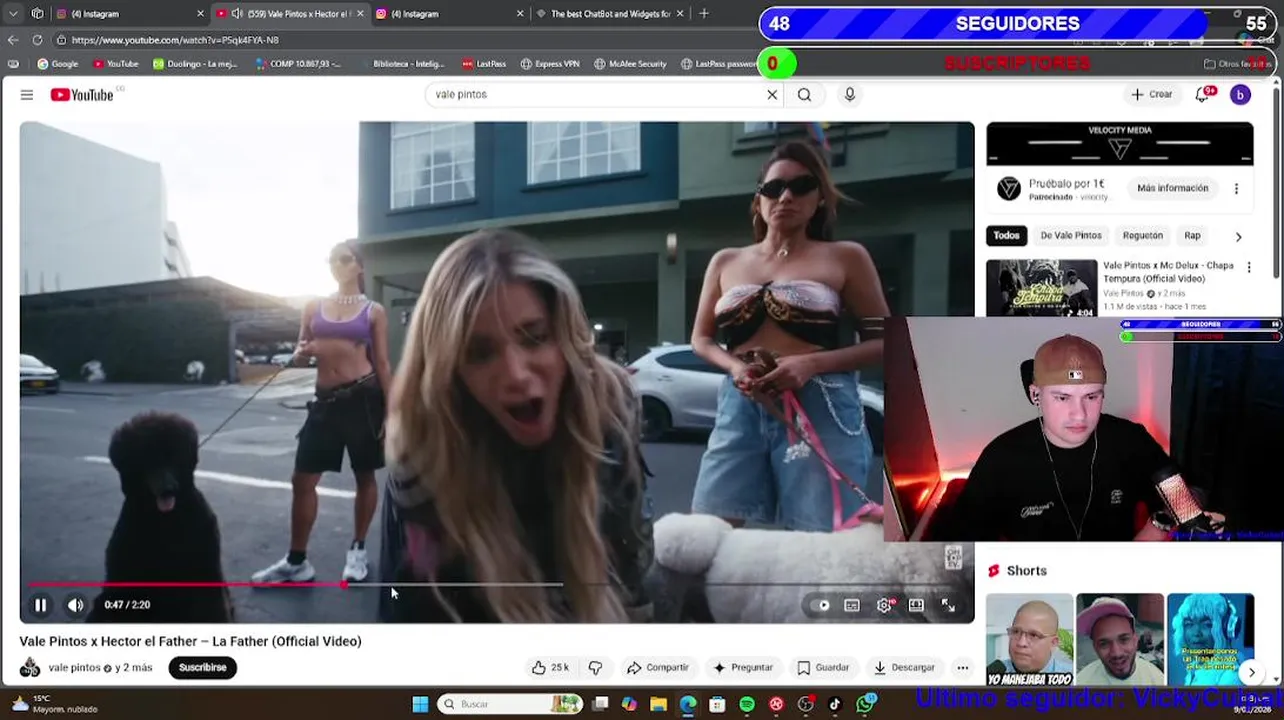Open the vale pintos channel link
1284x720 pixels.
[75, 667]
